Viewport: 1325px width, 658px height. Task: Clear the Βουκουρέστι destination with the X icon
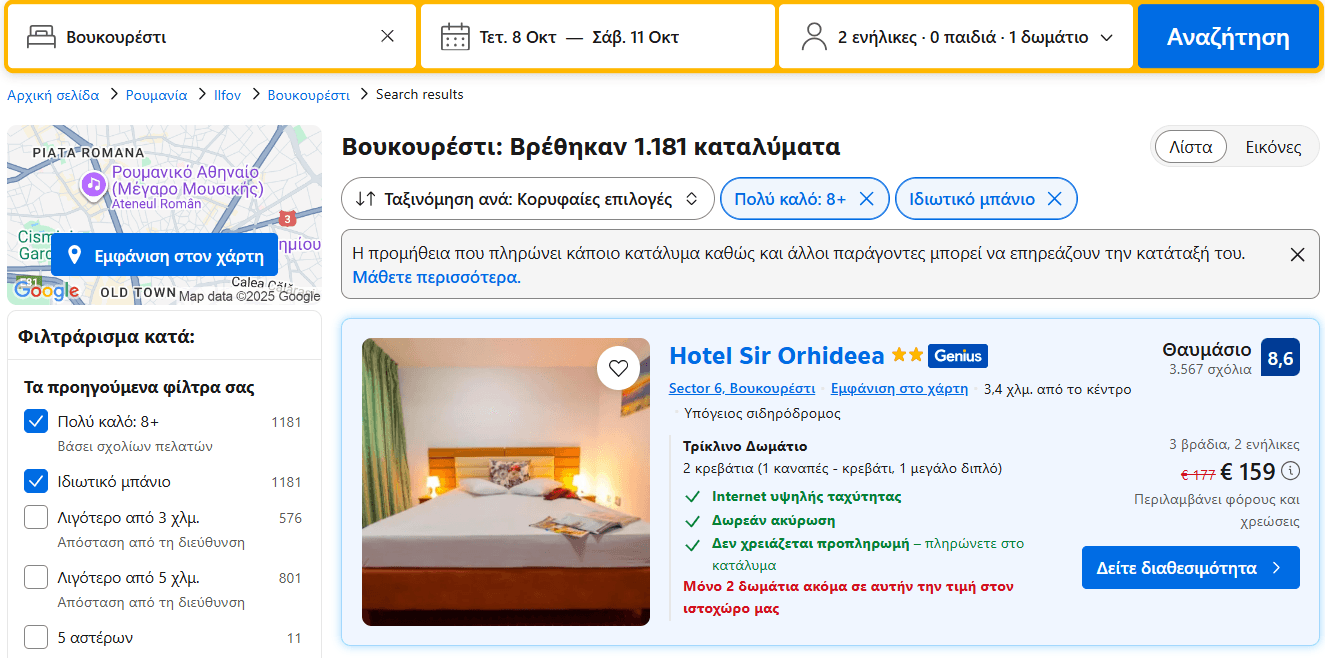coord(388,37)
